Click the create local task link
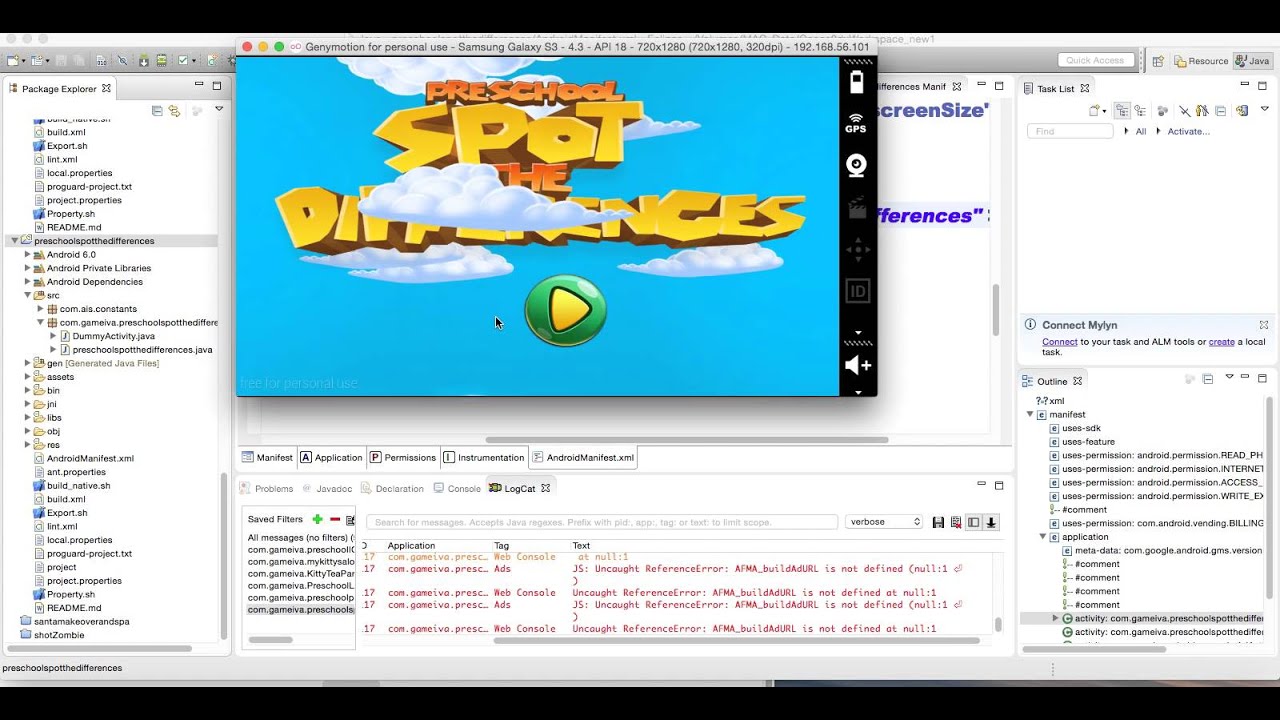Image resolution: width=1280 pixels, height=720 pixels. (1222, 342)
